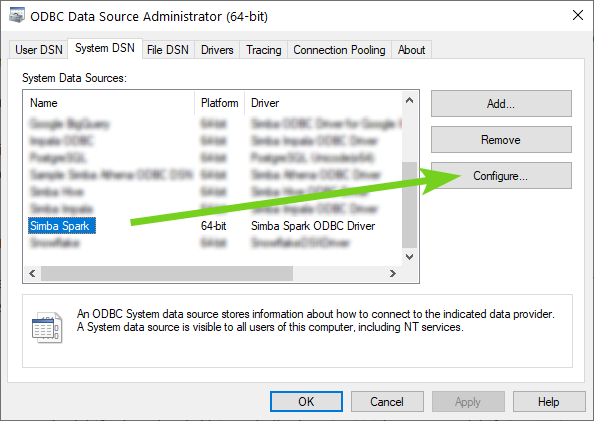
Task: Click the ODBC Administrator title bar icon
Action: pyautogui.click(x=17, y=16)
